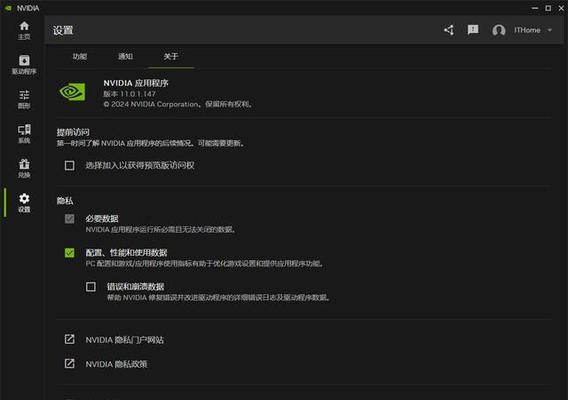This screenshot has width=568, height=400.
Task: Maximize the NVIDIA window
Action: pos(548,8)
